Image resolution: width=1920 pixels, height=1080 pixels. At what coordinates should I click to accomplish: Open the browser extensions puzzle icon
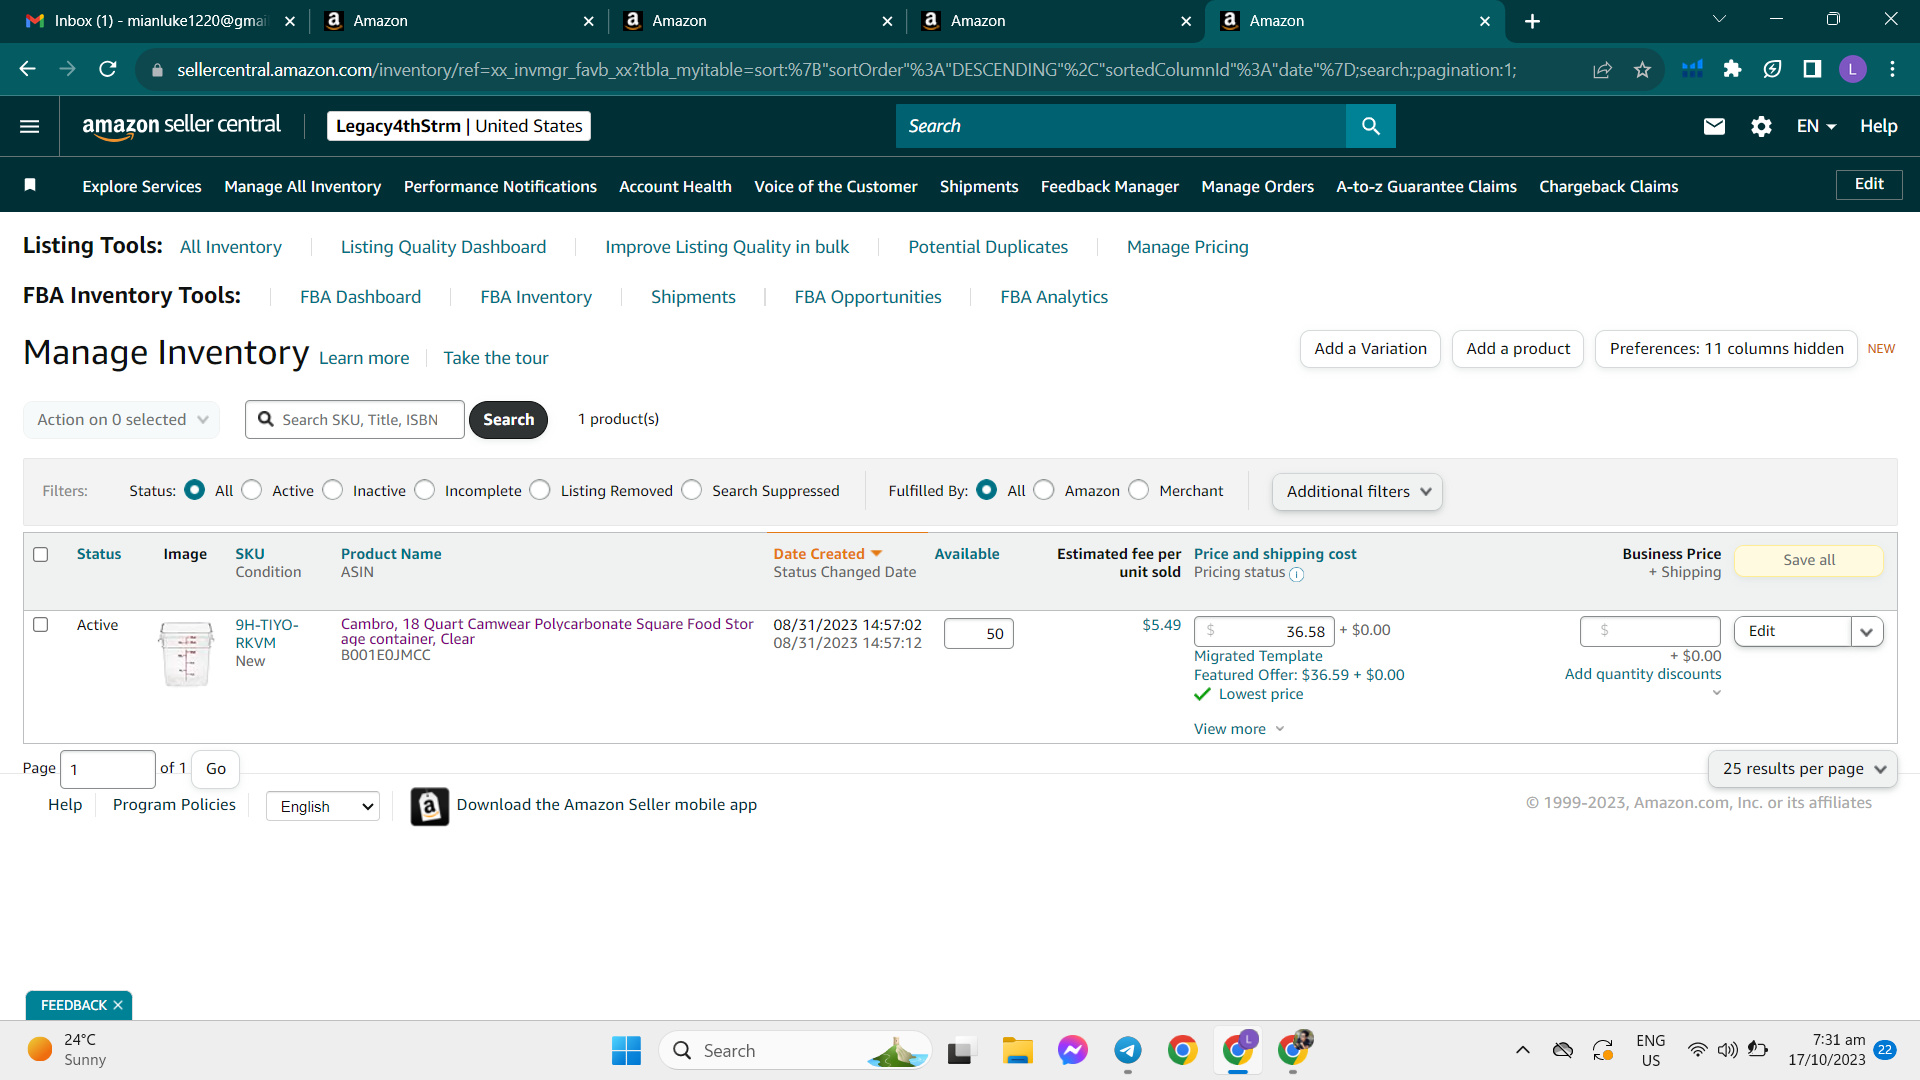[1732, 69]
